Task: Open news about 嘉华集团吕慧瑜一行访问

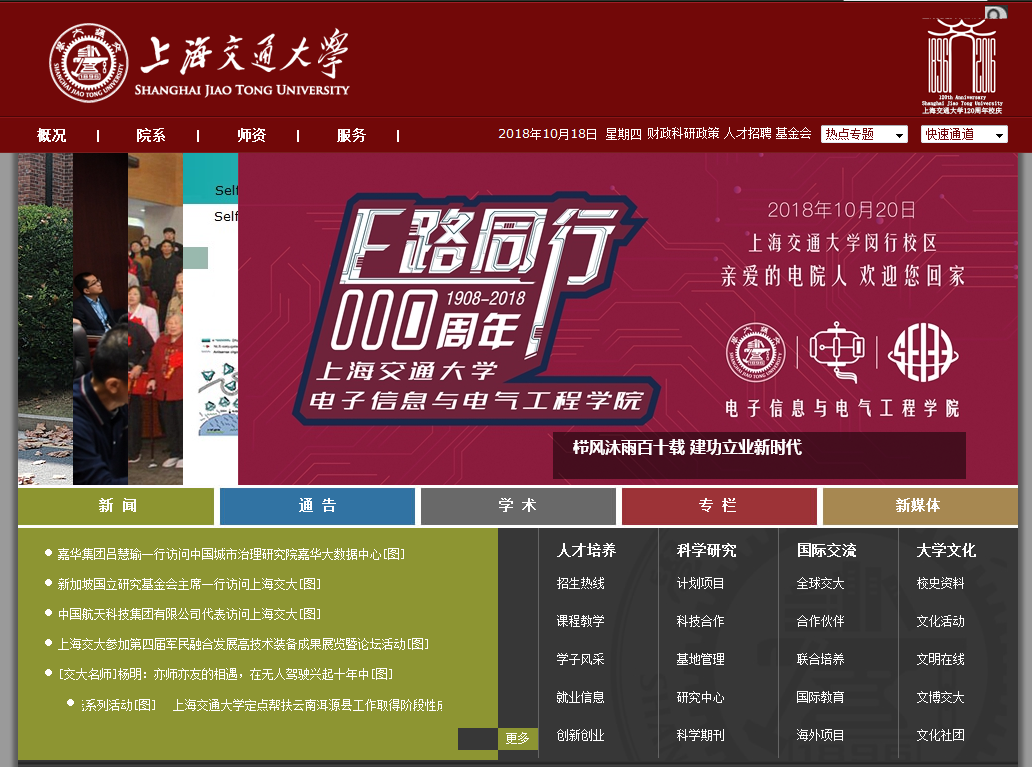Action: (x=230, y=554)
